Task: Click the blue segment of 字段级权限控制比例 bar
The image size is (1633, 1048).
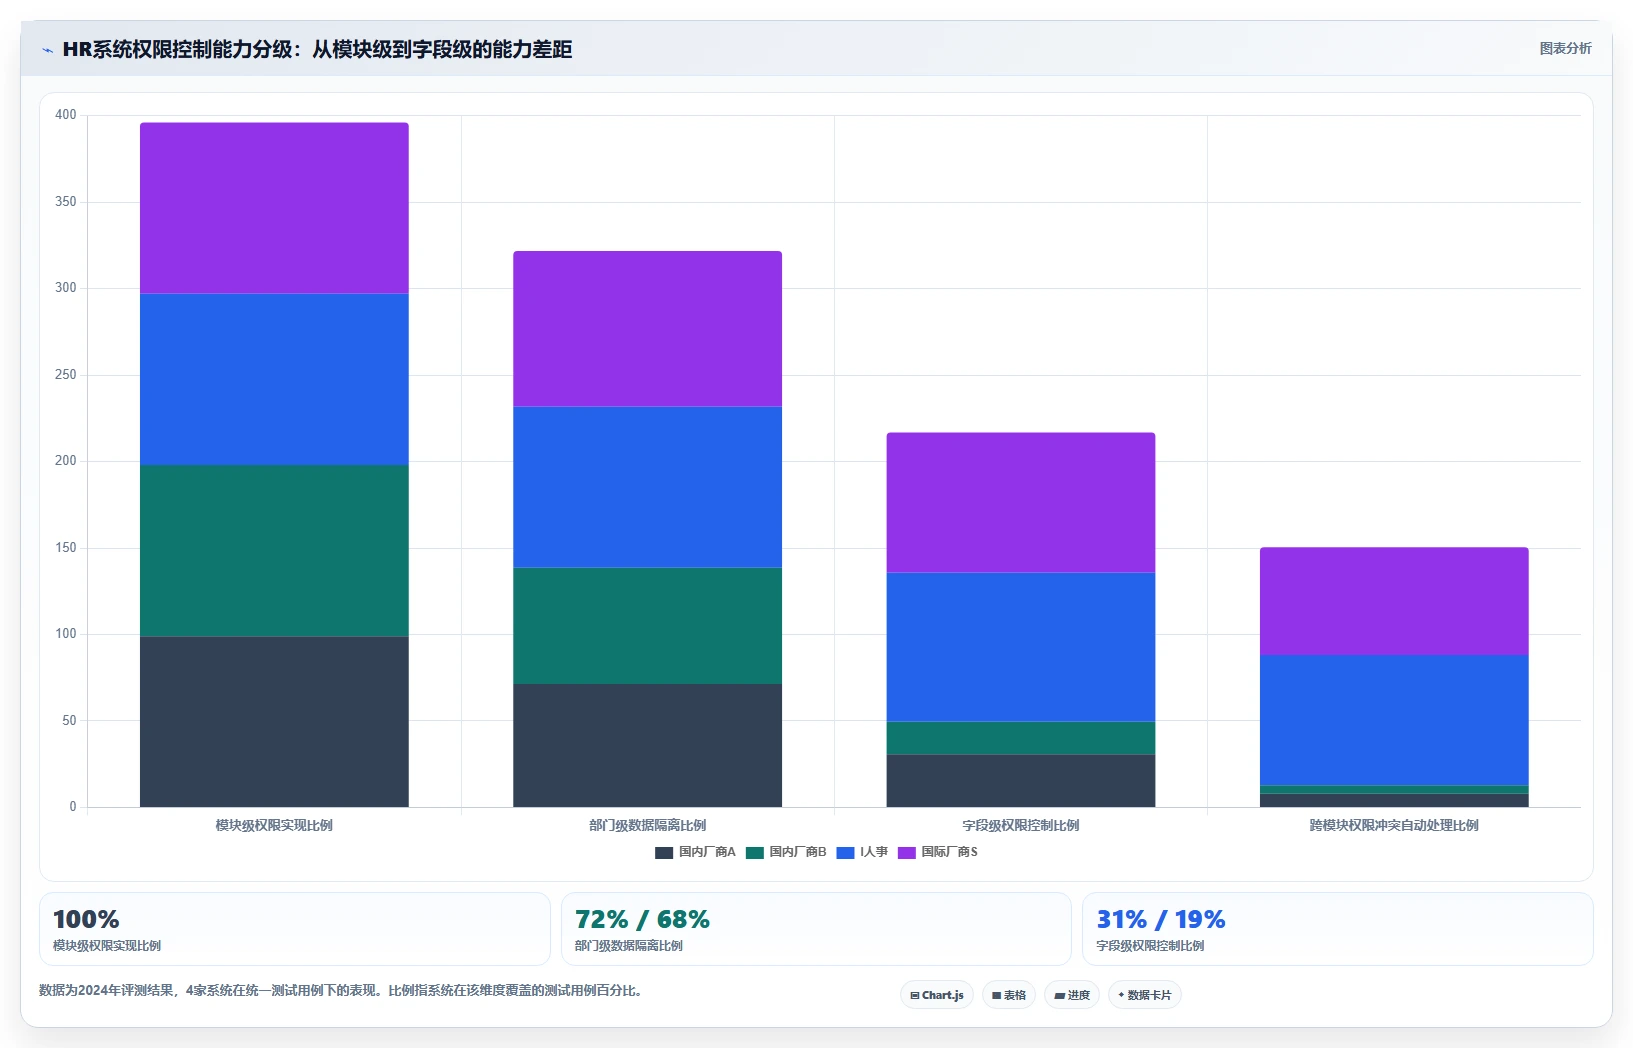Action: tap(1021, 647)
